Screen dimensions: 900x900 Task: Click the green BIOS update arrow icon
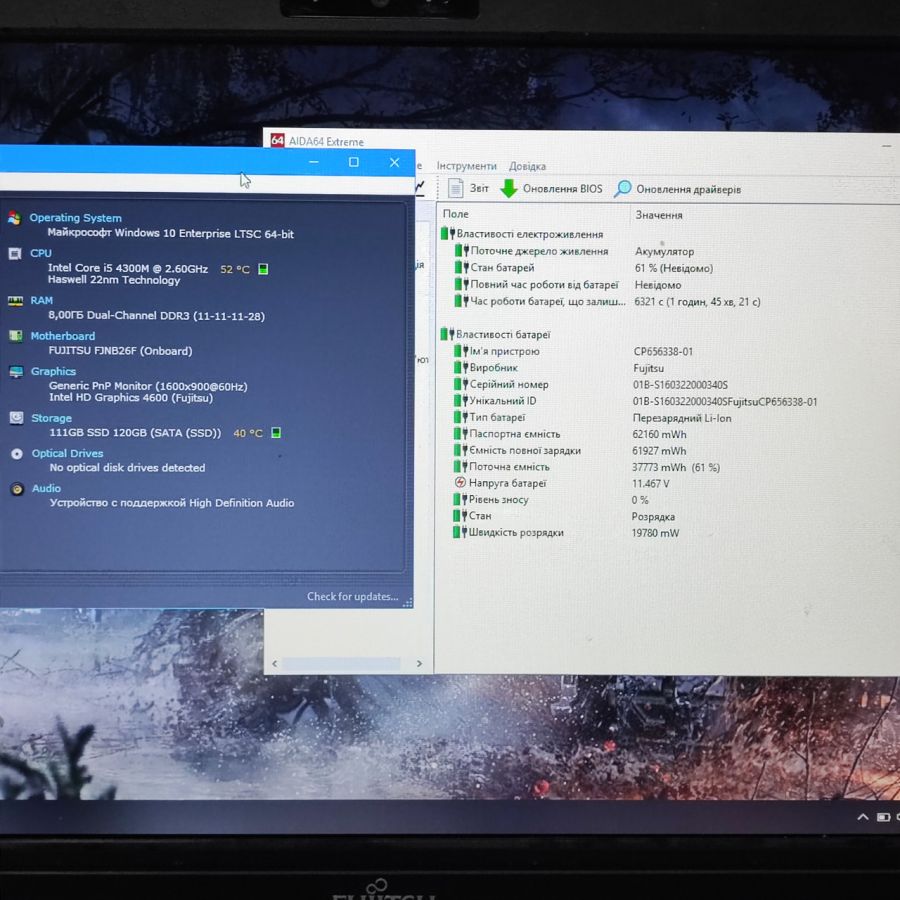509,188
